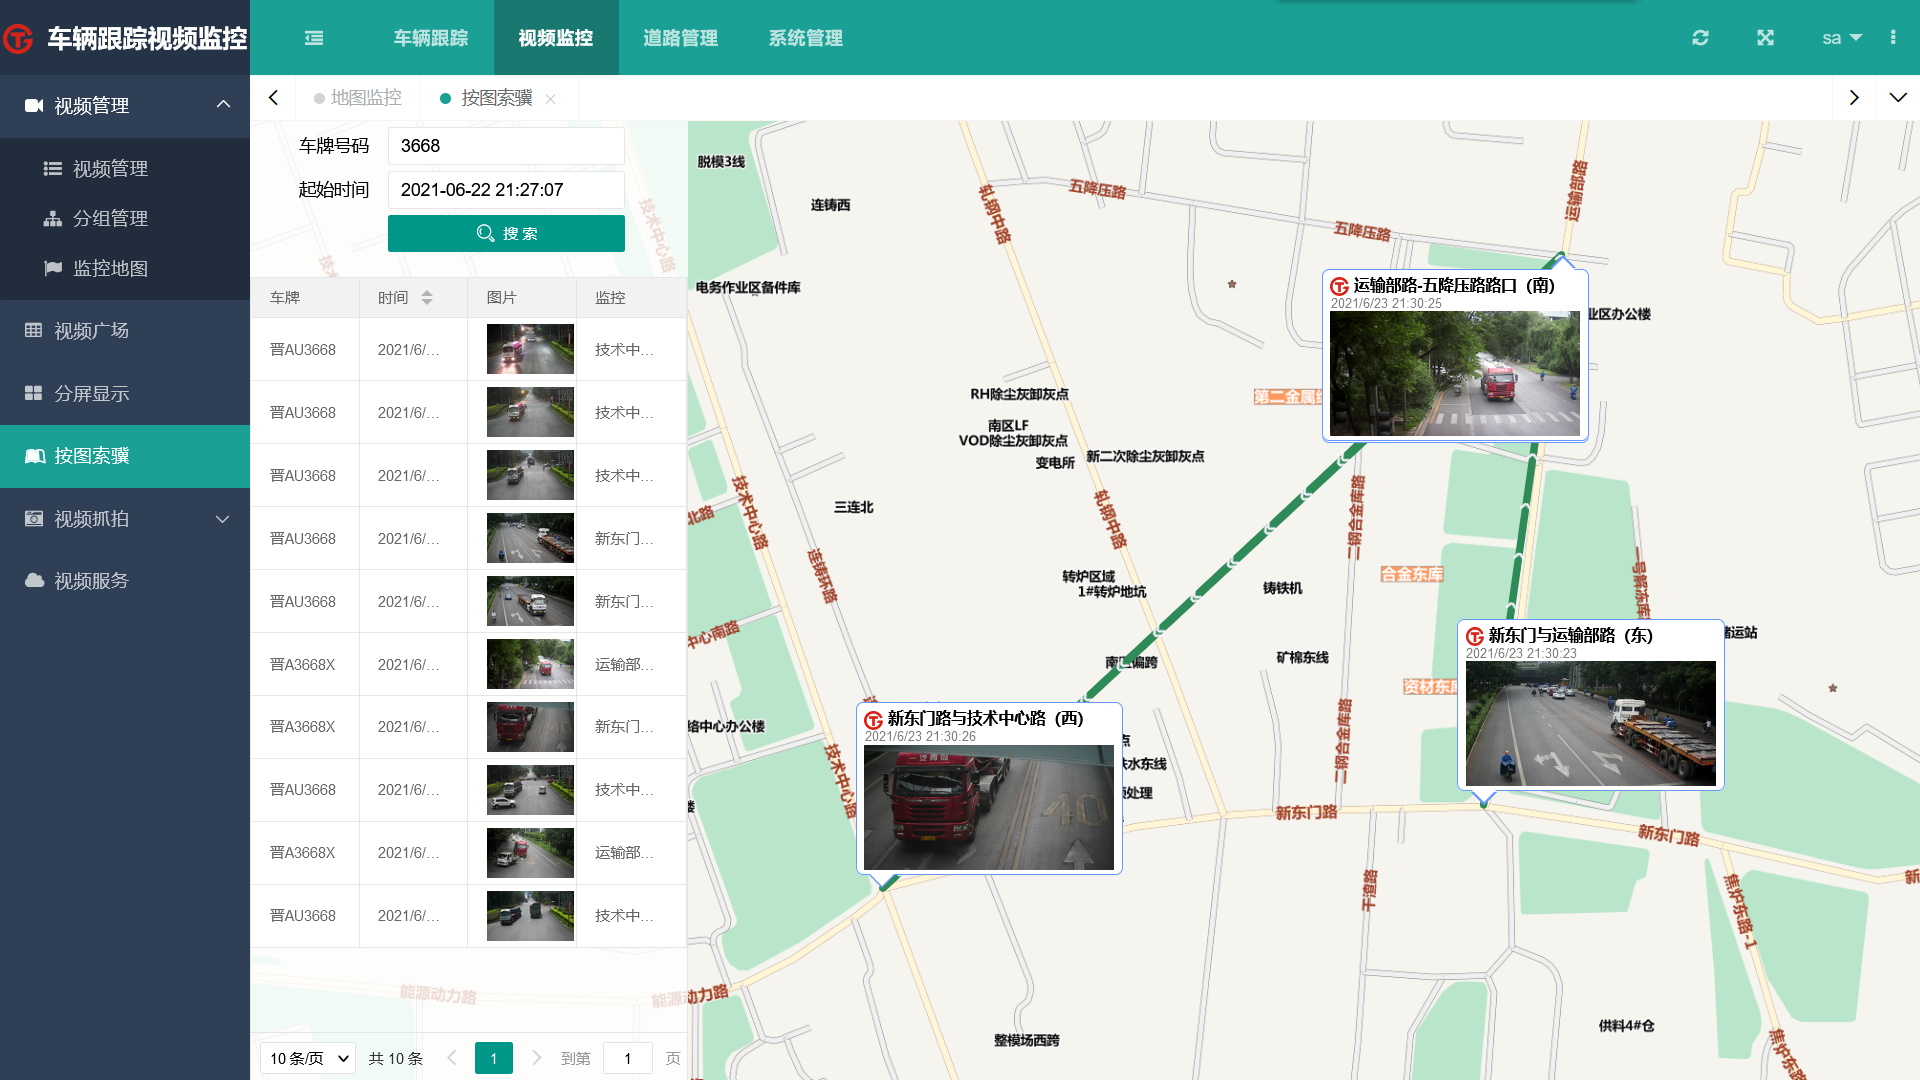This screenshot has height=1080, width=1920.
Task: Open thumbnail in second table row
Action: point(530,412)
